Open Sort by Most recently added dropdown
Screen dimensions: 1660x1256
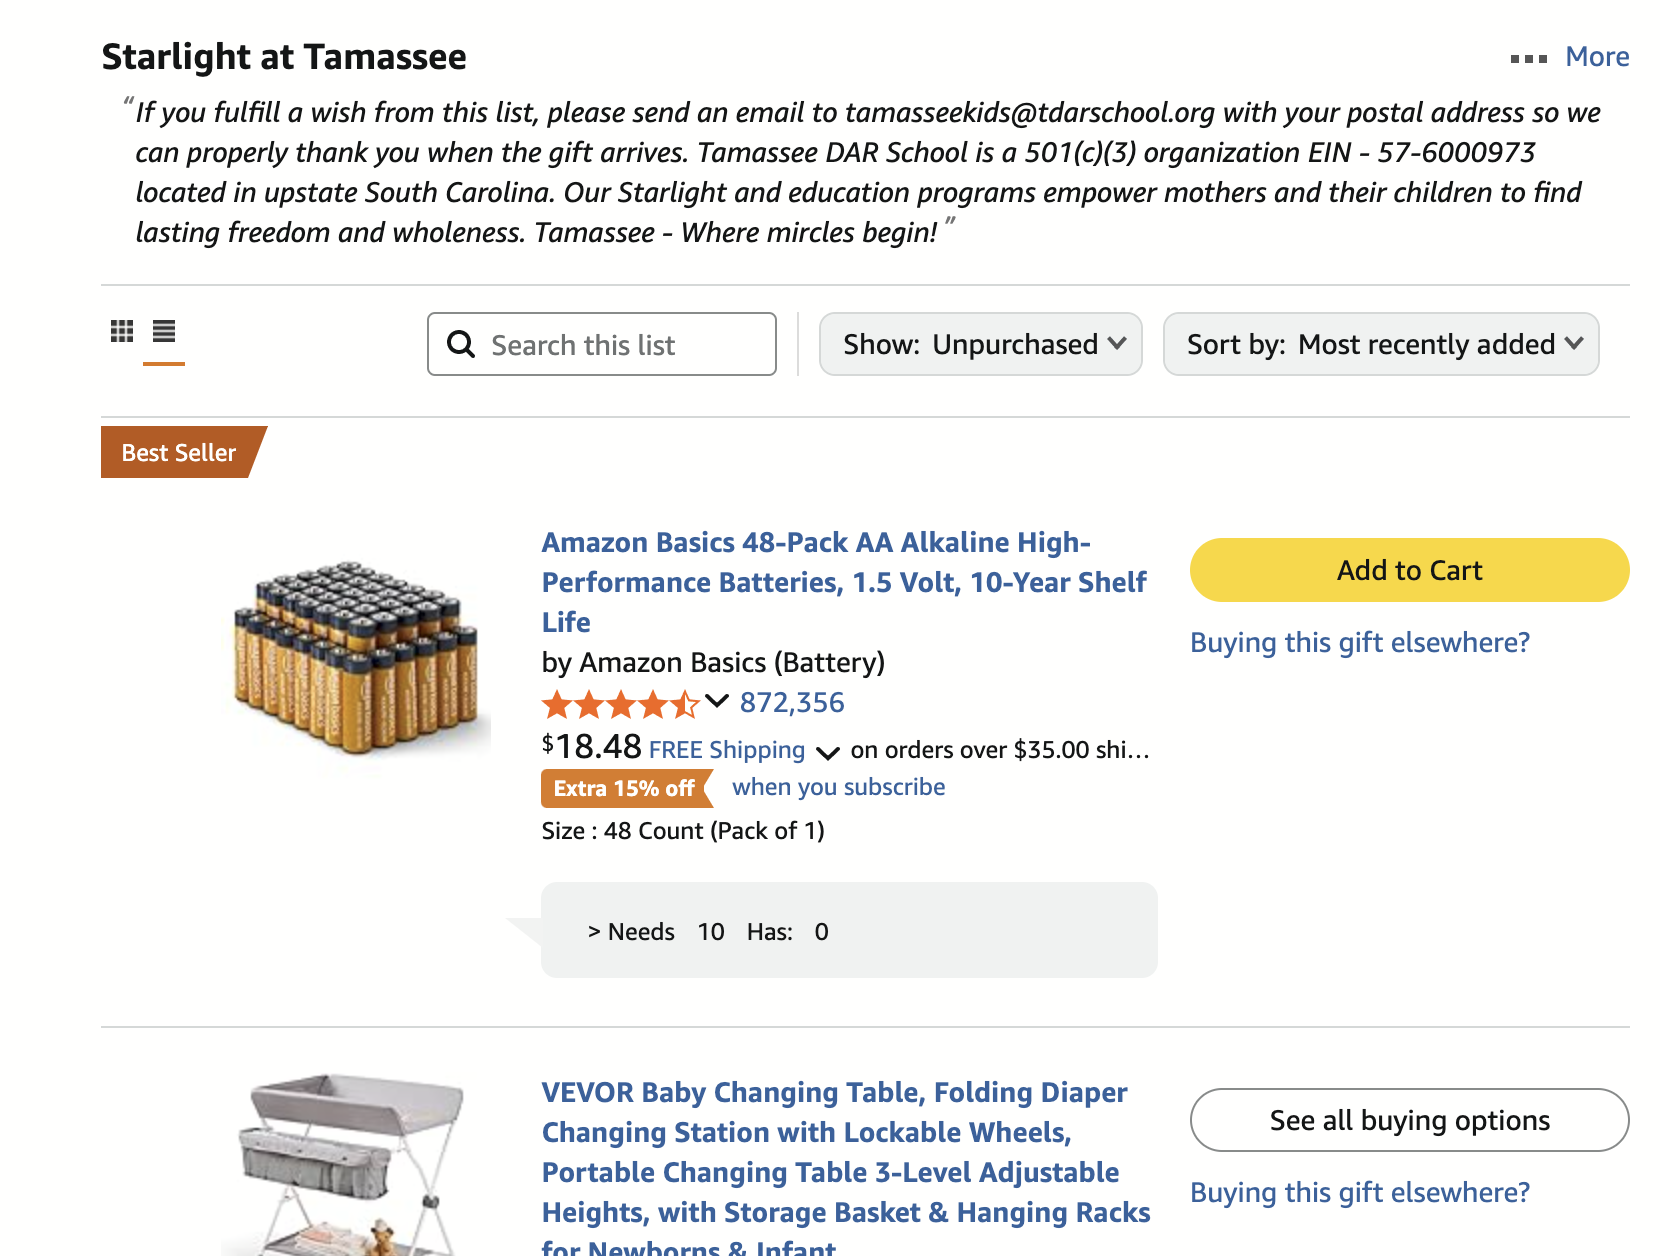coord(1381,344)
